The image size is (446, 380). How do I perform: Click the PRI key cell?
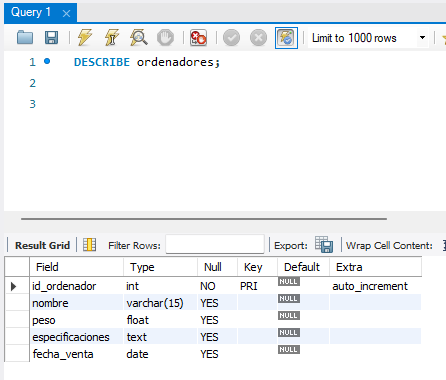[x=257, y=286]
